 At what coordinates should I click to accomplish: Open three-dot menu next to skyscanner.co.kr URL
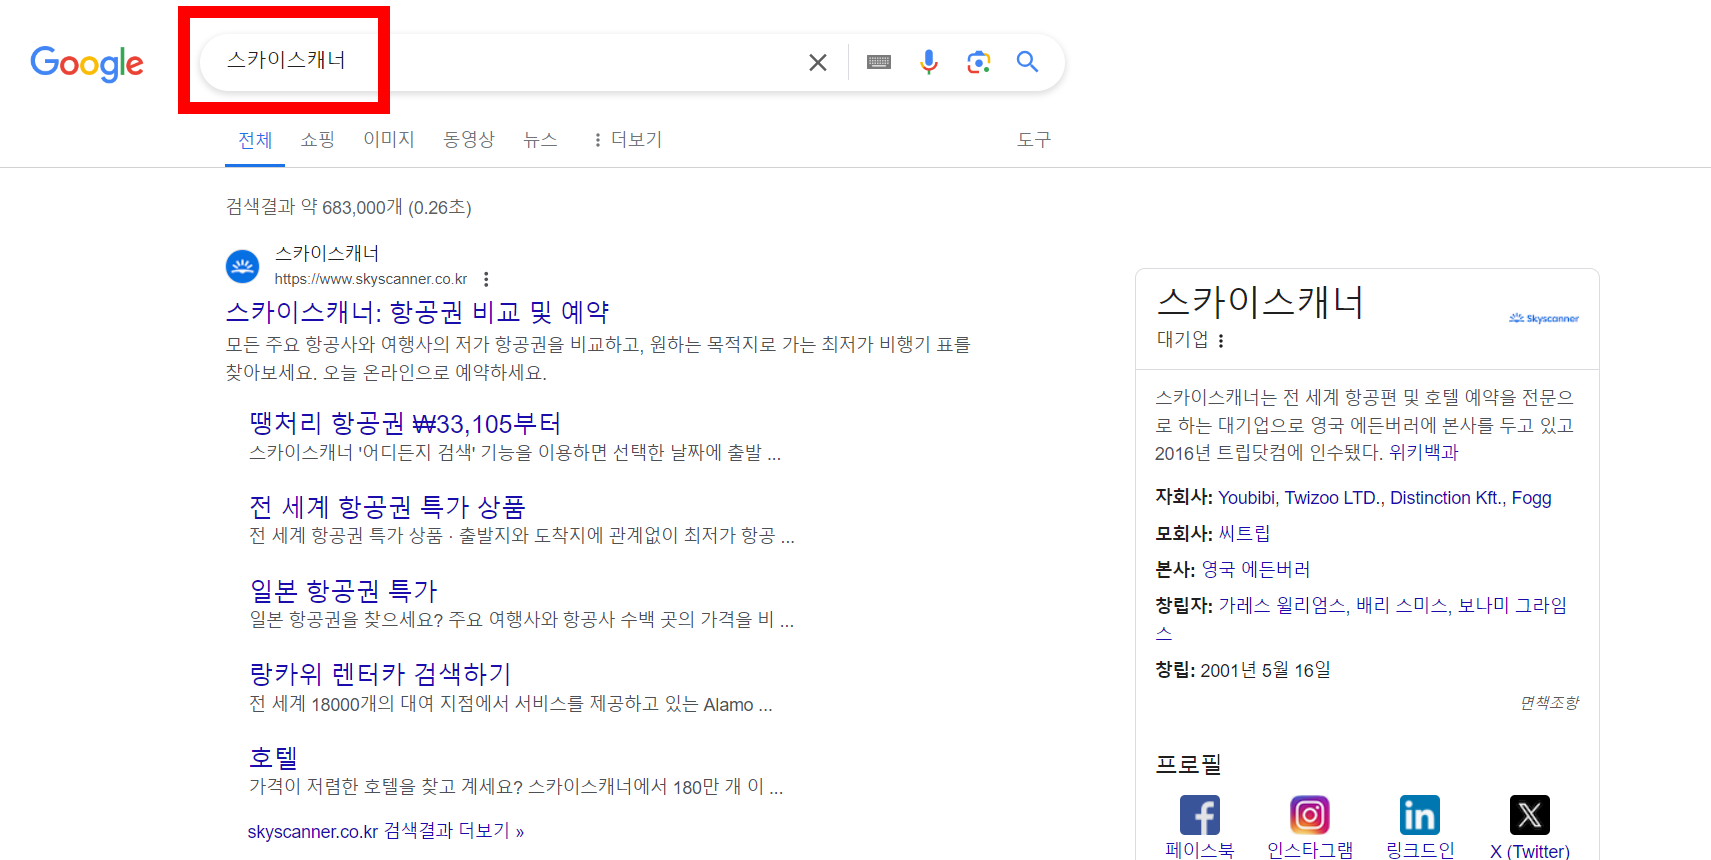[486, 279]
